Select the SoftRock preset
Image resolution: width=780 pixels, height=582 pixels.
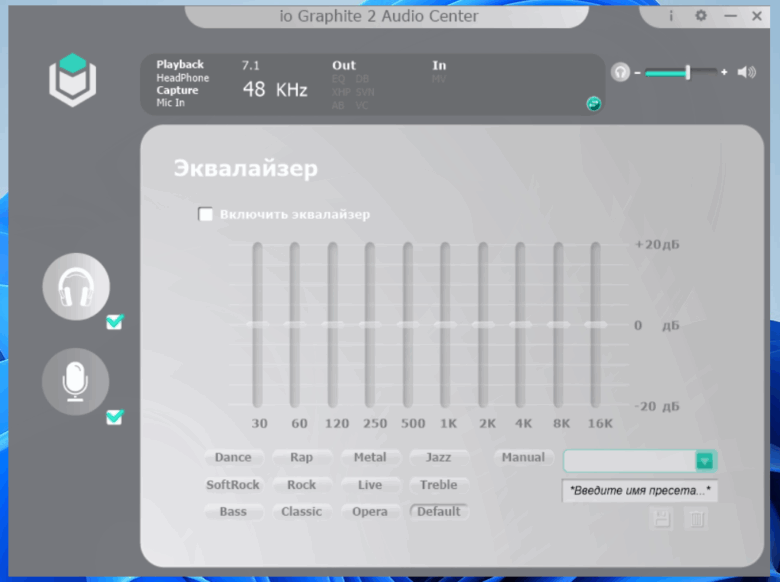233,485
